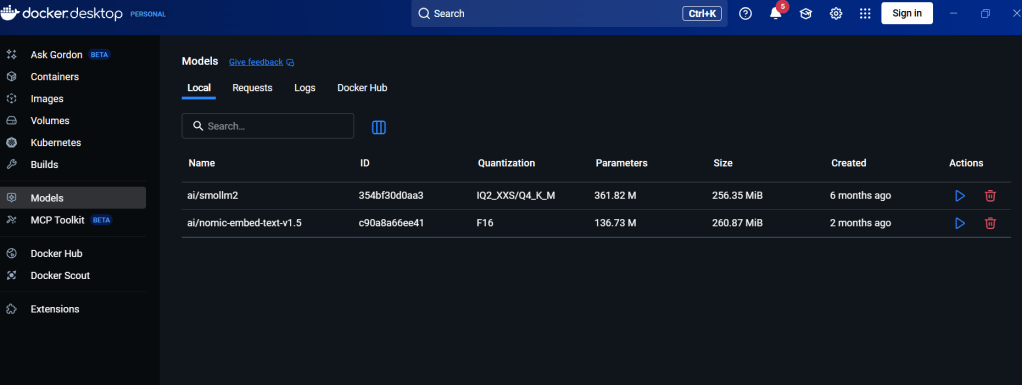Click the 256.35 MiB size value
1022x385 pixels.
pyautogui.click(x=737, y=195)
